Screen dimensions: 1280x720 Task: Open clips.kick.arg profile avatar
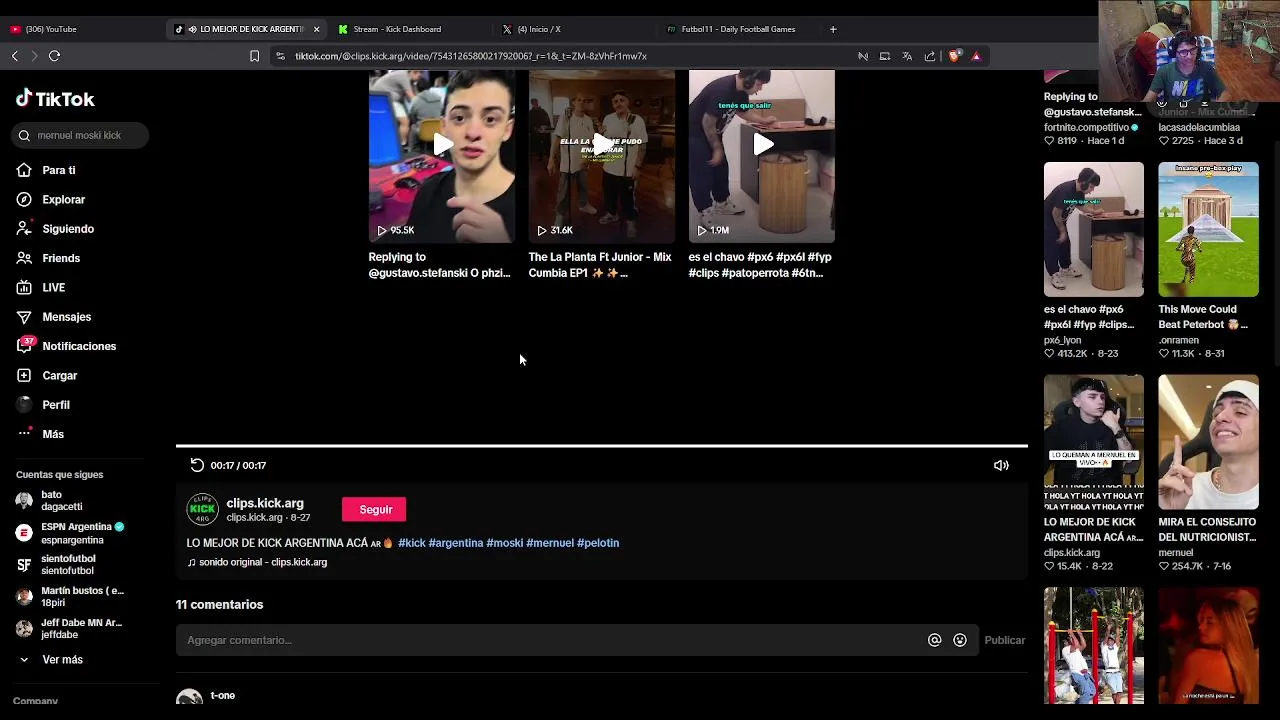pyautogui.click(x=202, y=509)
